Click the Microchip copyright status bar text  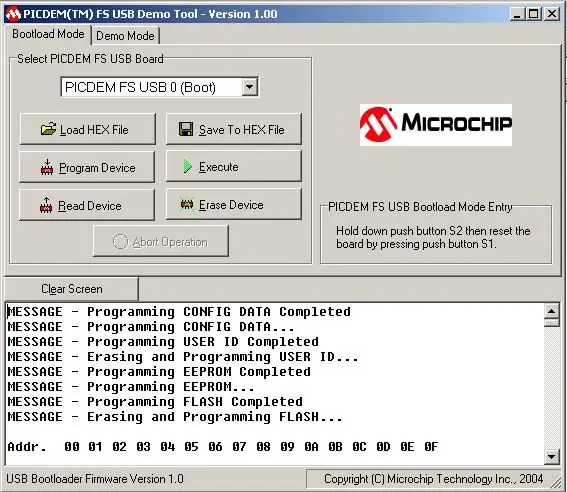tap(434, 479)
